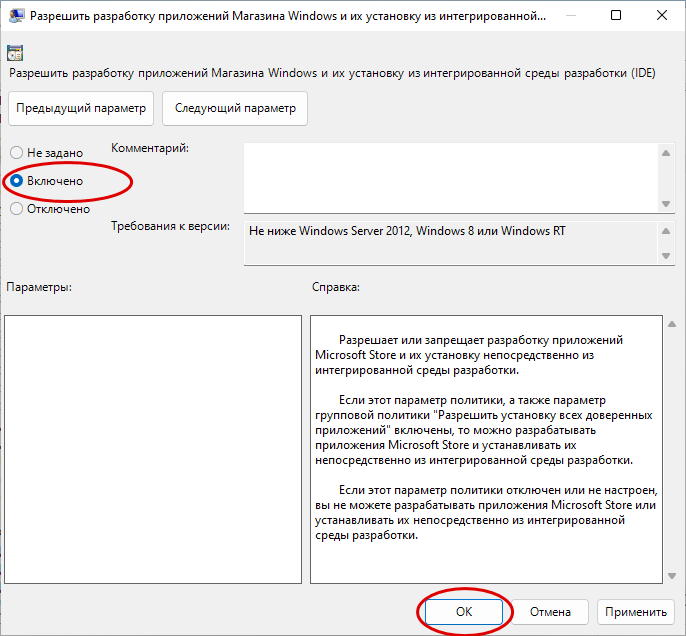
Task: Click inside the Комментарий text field
Action: pyautogui.click(x=451, y=178)
